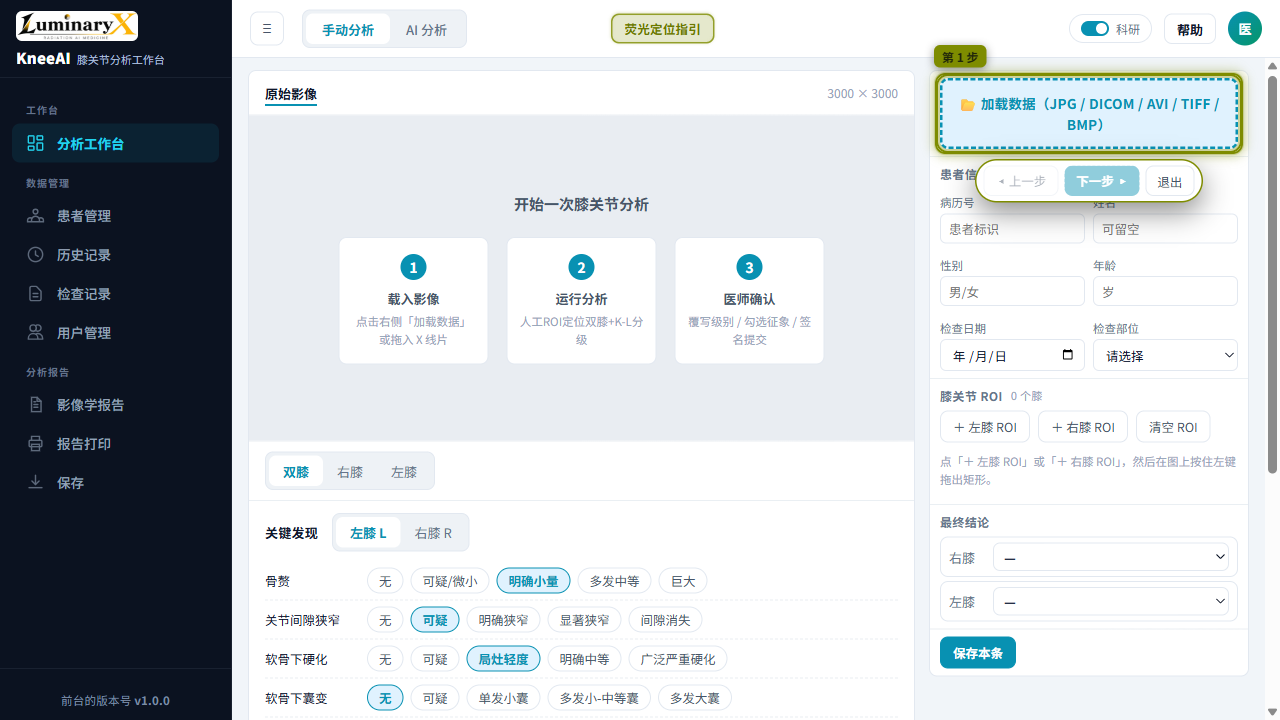Image resolution: width=1280 pixels, height=720 pixels.
Task: Click the 年龄 input field
Action: pyautogui.click(x=1165, y=291)
